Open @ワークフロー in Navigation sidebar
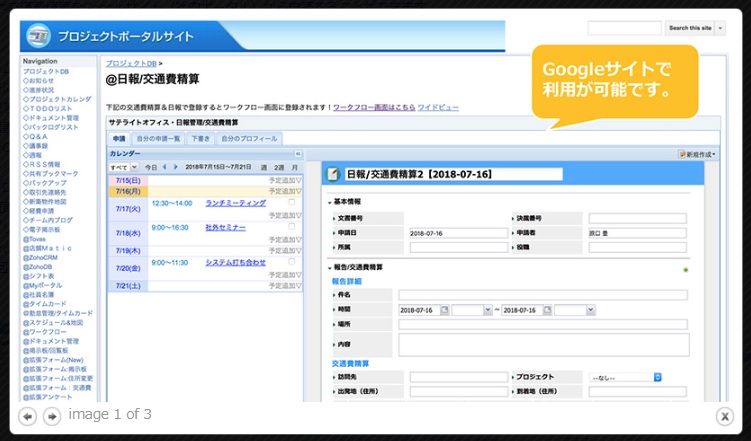 pyautogui.click(x=45, y=332)
